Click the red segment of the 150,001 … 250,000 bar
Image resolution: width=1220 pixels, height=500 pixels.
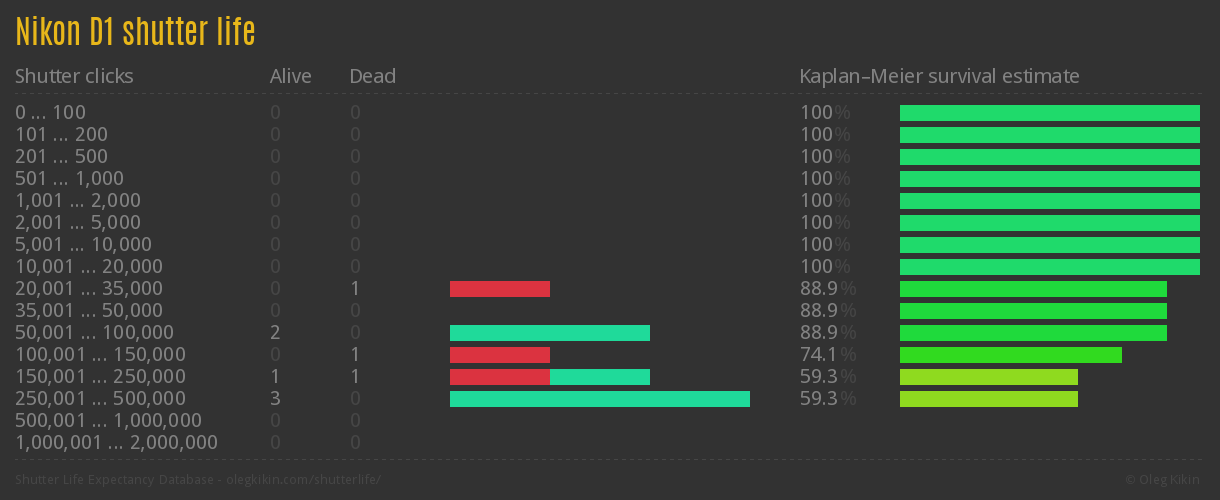(x=500, y=377)
